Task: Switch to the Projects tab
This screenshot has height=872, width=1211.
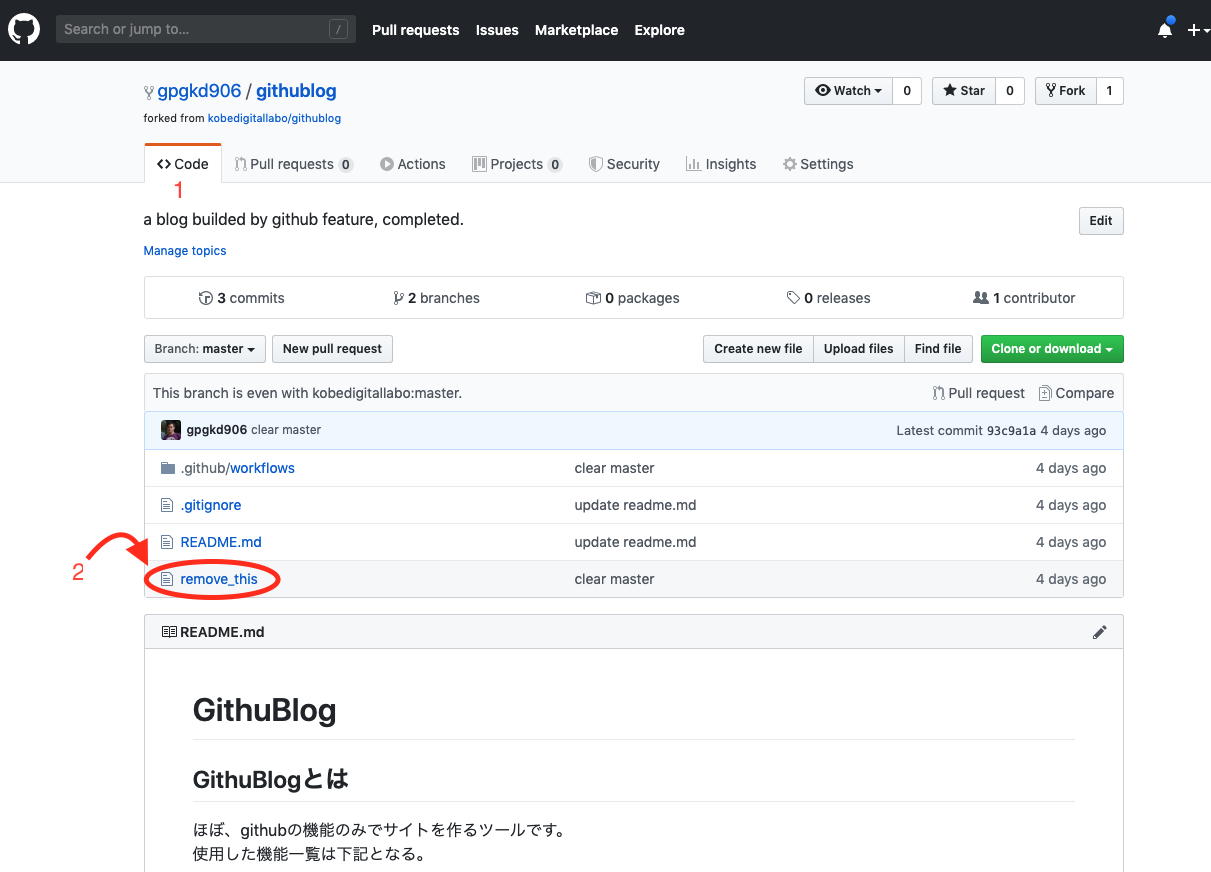Action: pos(517,164)
